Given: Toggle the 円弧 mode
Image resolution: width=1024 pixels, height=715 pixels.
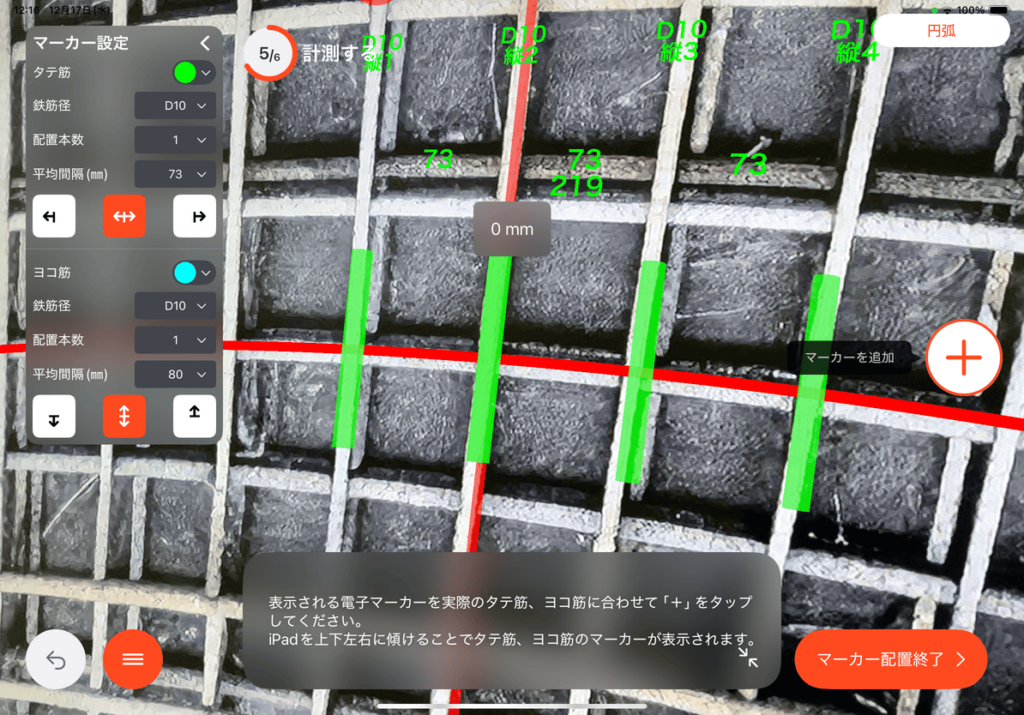Looking at the screenshot, I should [x=941, y=31].
